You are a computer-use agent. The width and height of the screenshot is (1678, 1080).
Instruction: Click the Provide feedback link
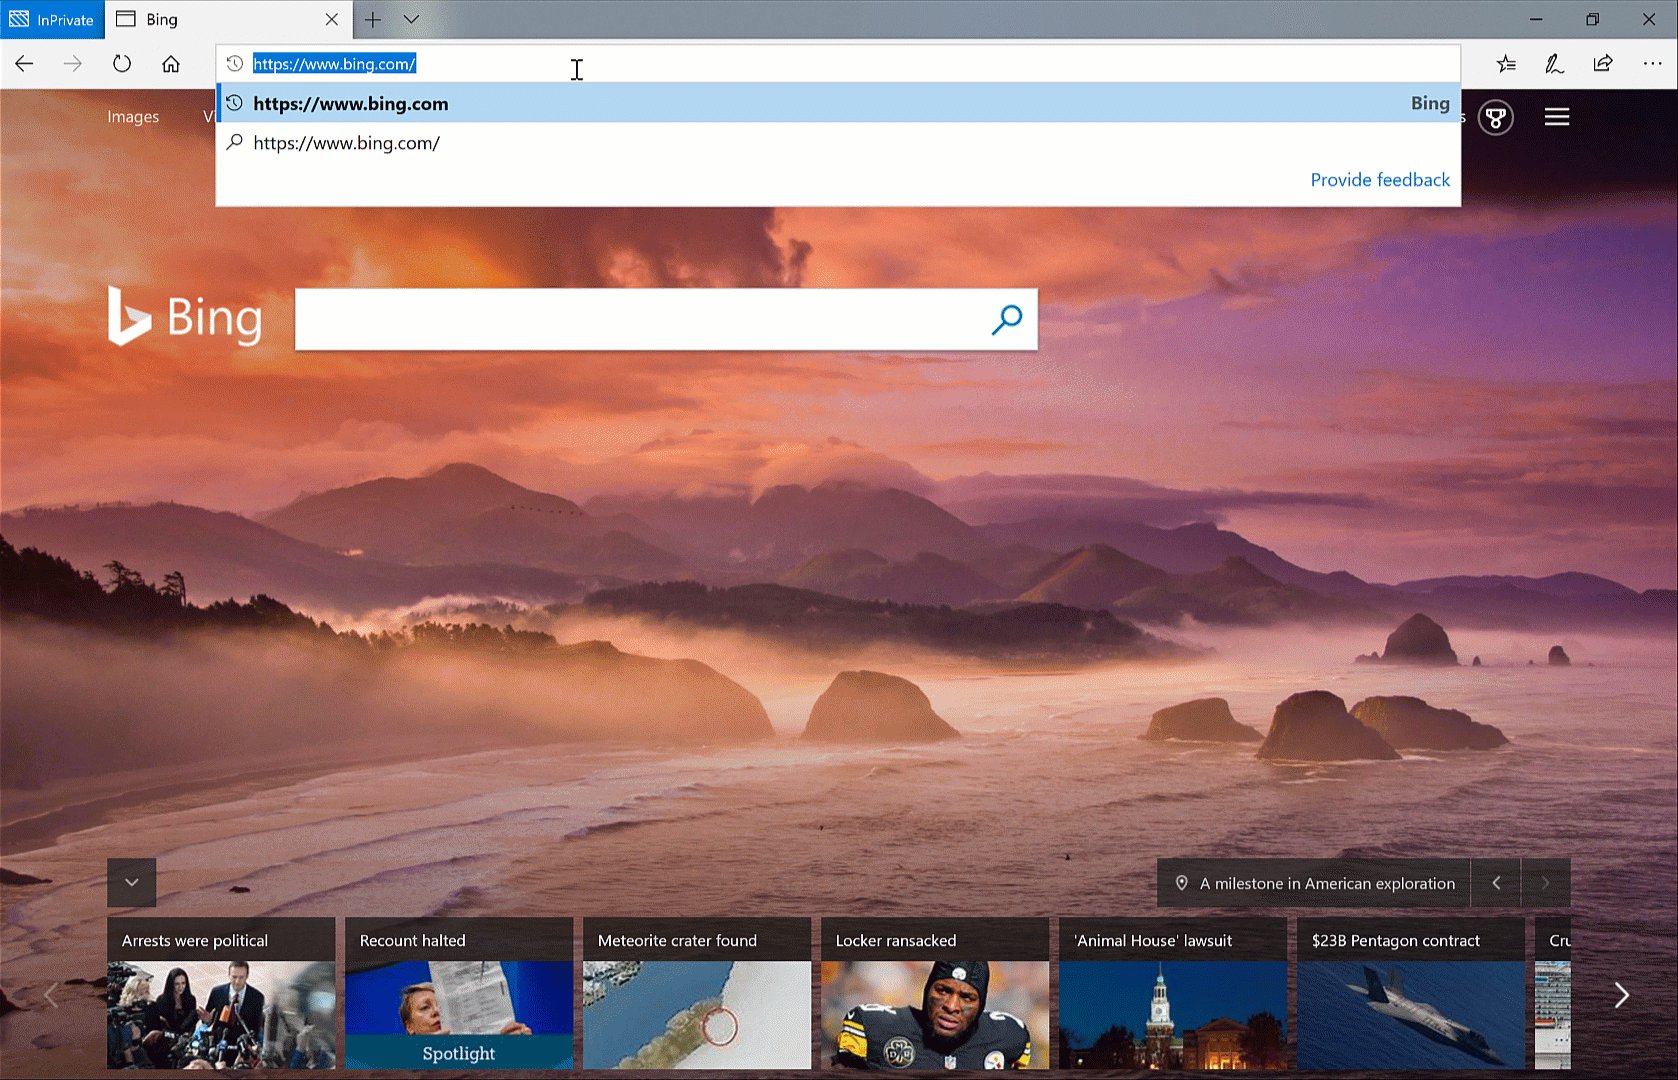(1379, 180)
